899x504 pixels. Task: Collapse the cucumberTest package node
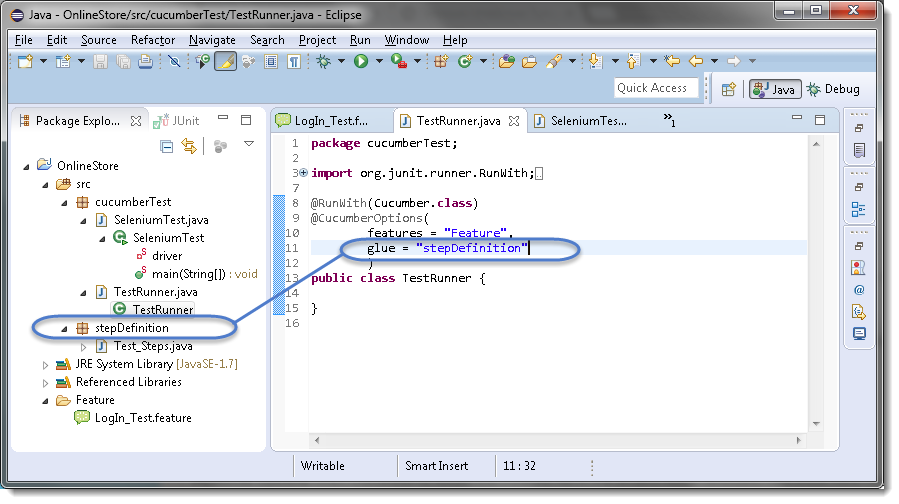(64, 203)
